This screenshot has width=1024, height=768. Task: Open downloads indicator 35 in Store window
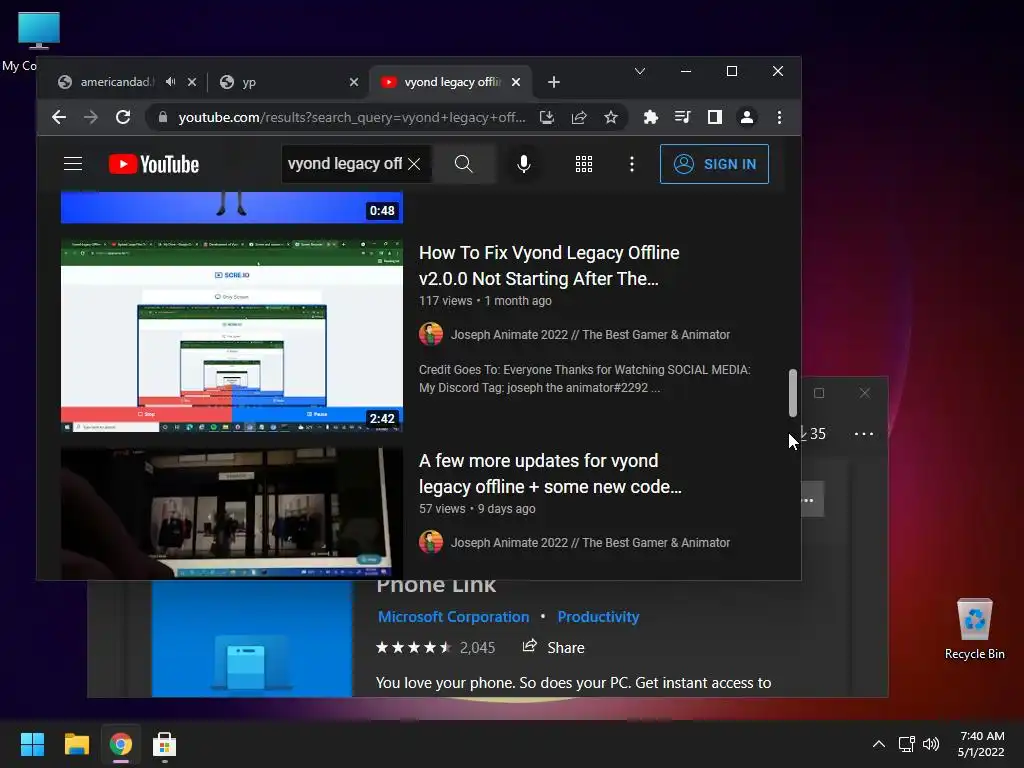point(812,434)
